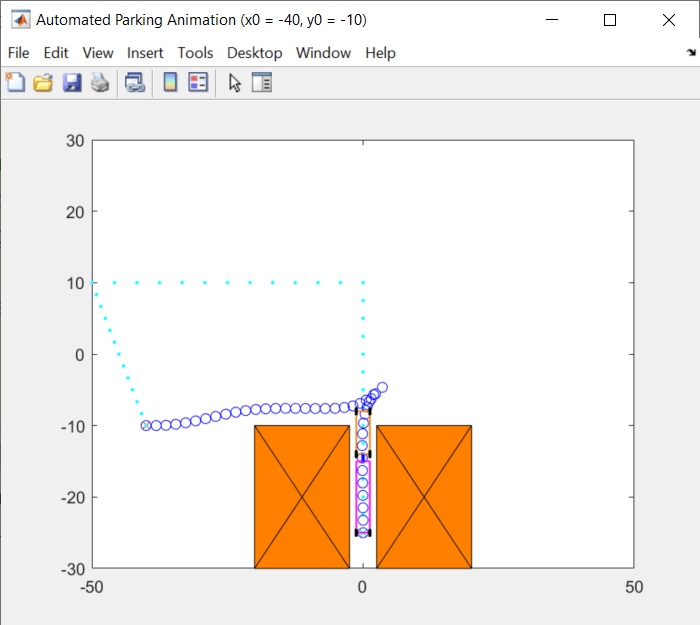700x625 pixels.
Task: Maximize the Automated Parking Animation window
Action: pyautogui.click(x=610, y=20)
